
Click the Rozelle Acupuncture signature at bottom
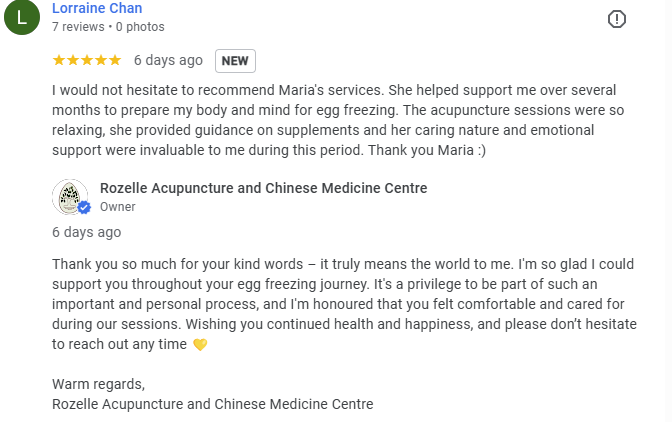pyautogui.click(x=212, y=404)
